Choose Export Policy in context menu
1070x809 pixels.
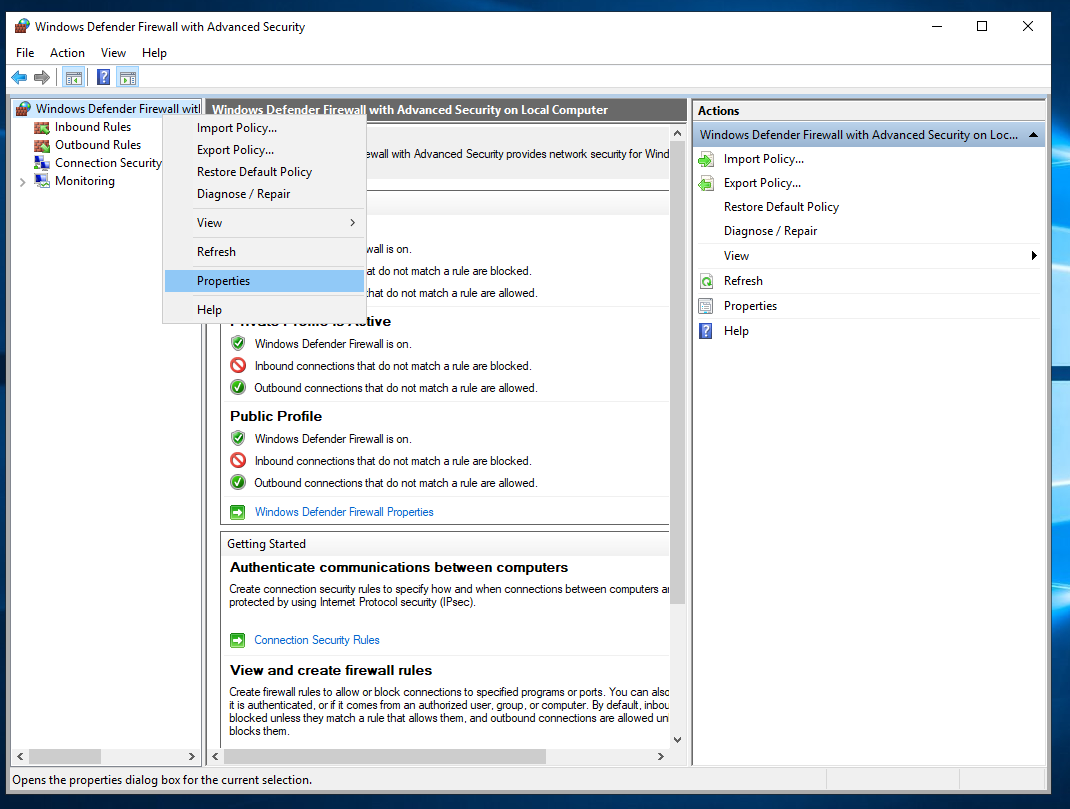click(x=264, y=150)
